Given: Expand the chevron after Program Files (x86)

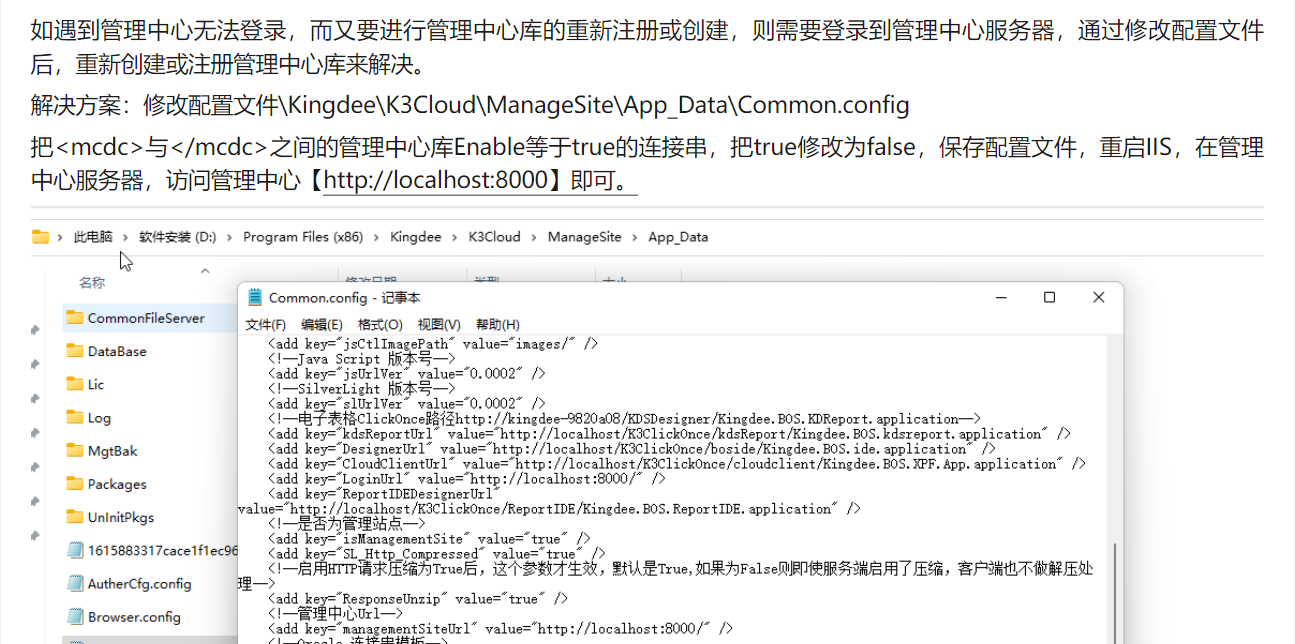Looking at the screenshot, I should click(x=377, y=237).
